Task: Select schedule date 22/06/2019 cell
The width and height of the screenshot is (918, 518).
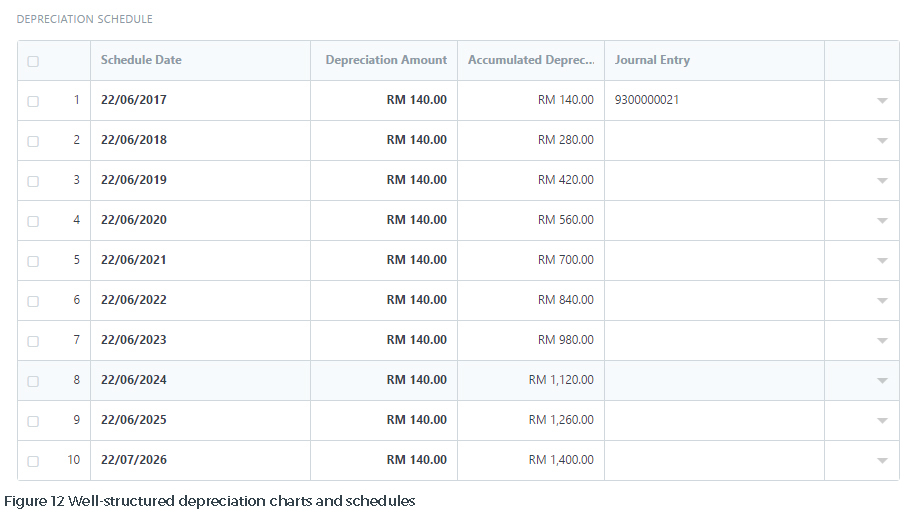Action: (x=200, y=180)
